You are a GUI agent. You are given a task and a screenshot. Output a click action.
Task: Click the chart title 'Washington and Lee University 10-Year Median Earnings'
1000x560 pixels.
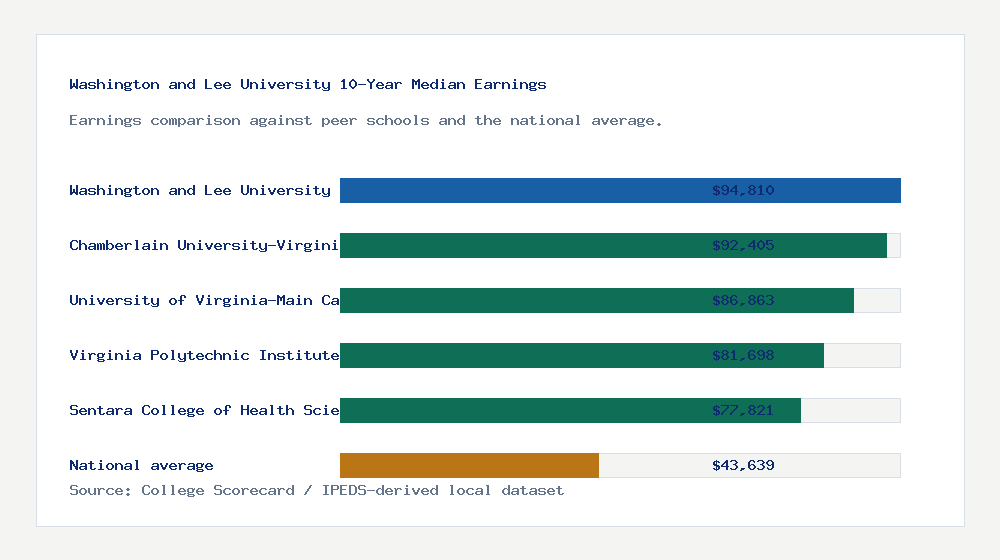(307, 84)
